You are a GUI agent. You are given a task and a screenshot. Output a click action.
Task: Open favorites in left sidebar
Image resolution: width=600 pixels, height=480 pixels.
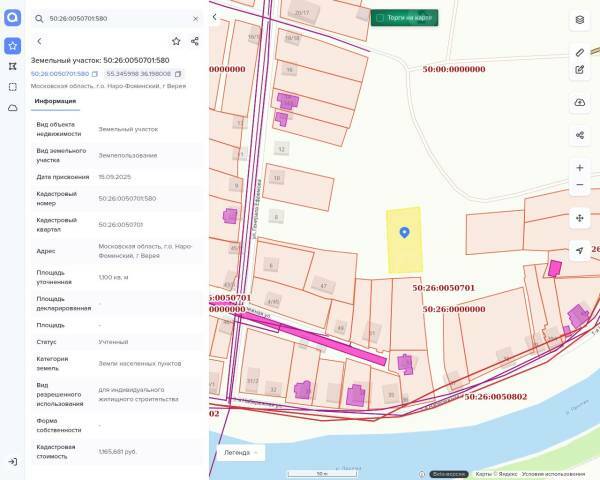12,45
